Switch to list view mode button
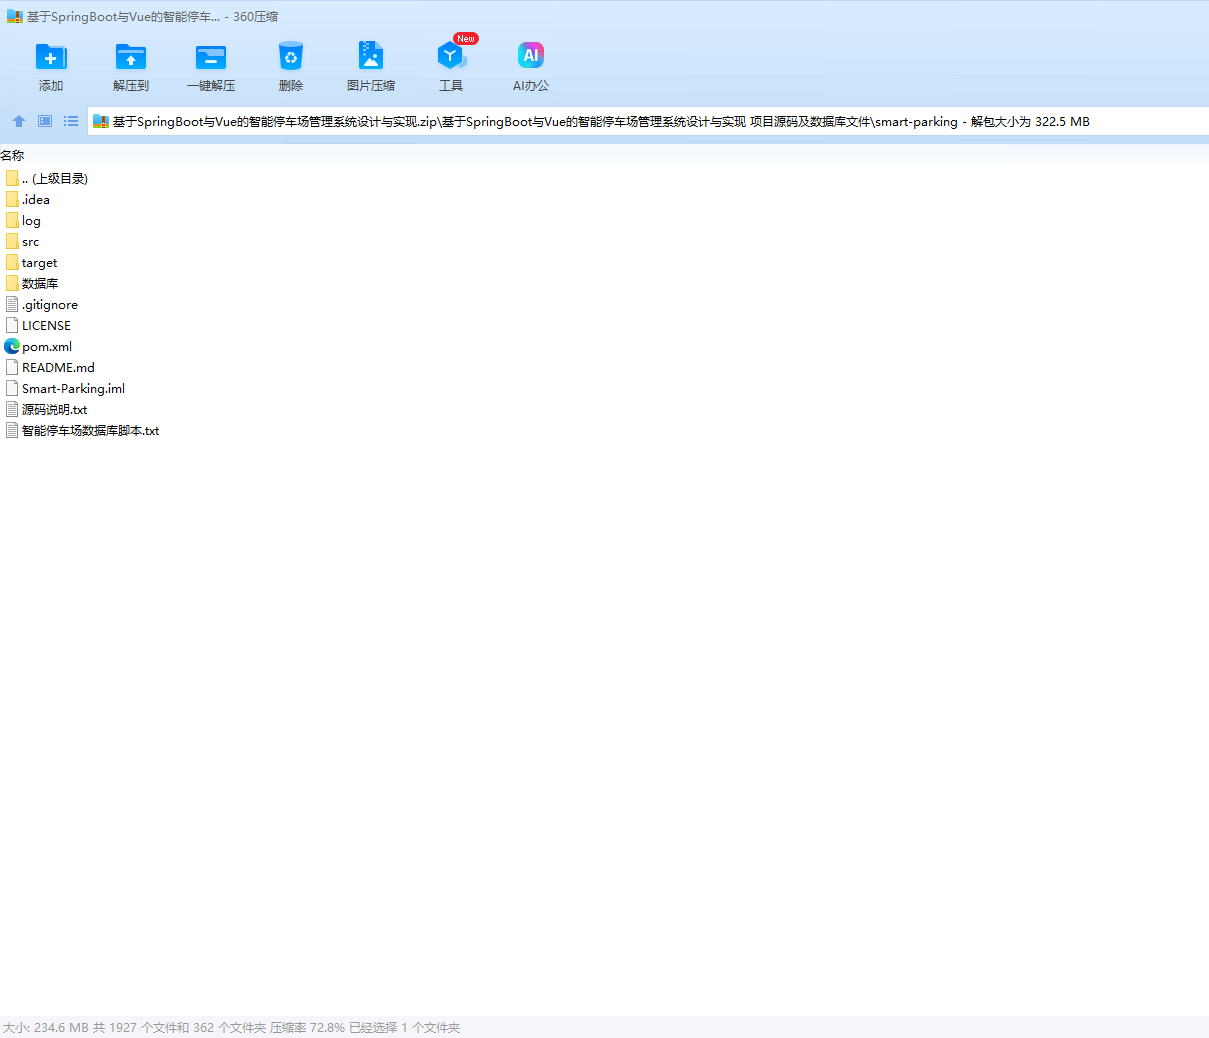Screen dimensions: 1209x1038 point(71,121)
